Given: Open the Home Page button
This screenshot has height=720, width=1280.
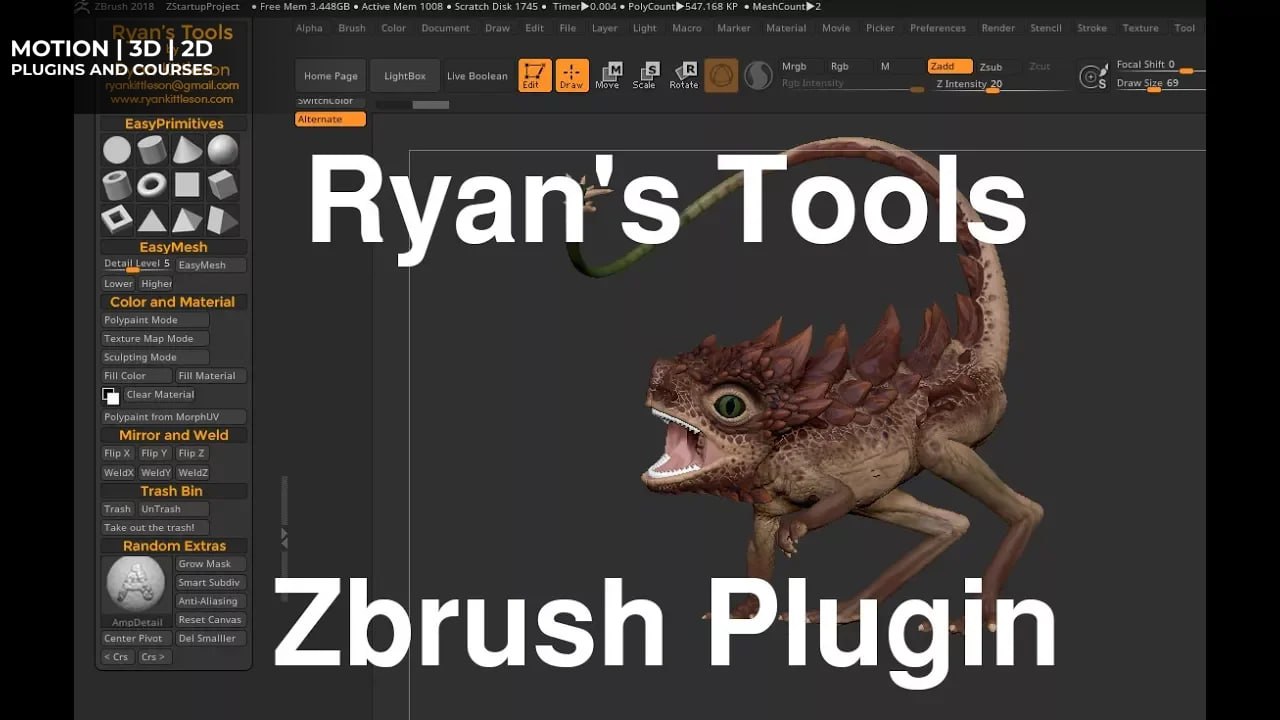Looking at the screenshot, I should 331,76.
